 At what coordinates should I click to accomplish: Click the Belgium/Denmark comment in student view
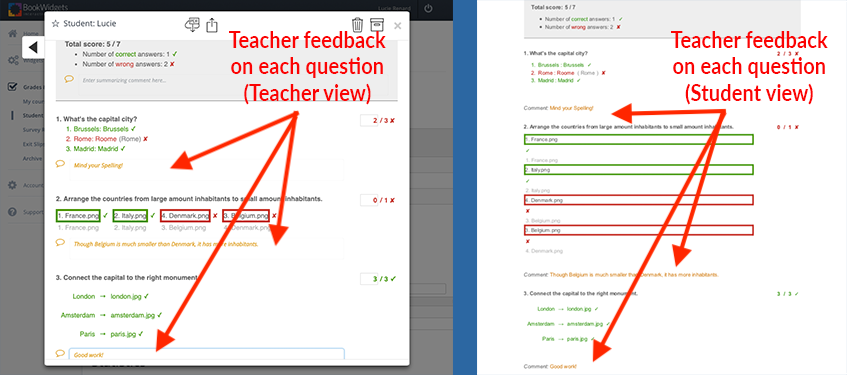pos(621,274)
